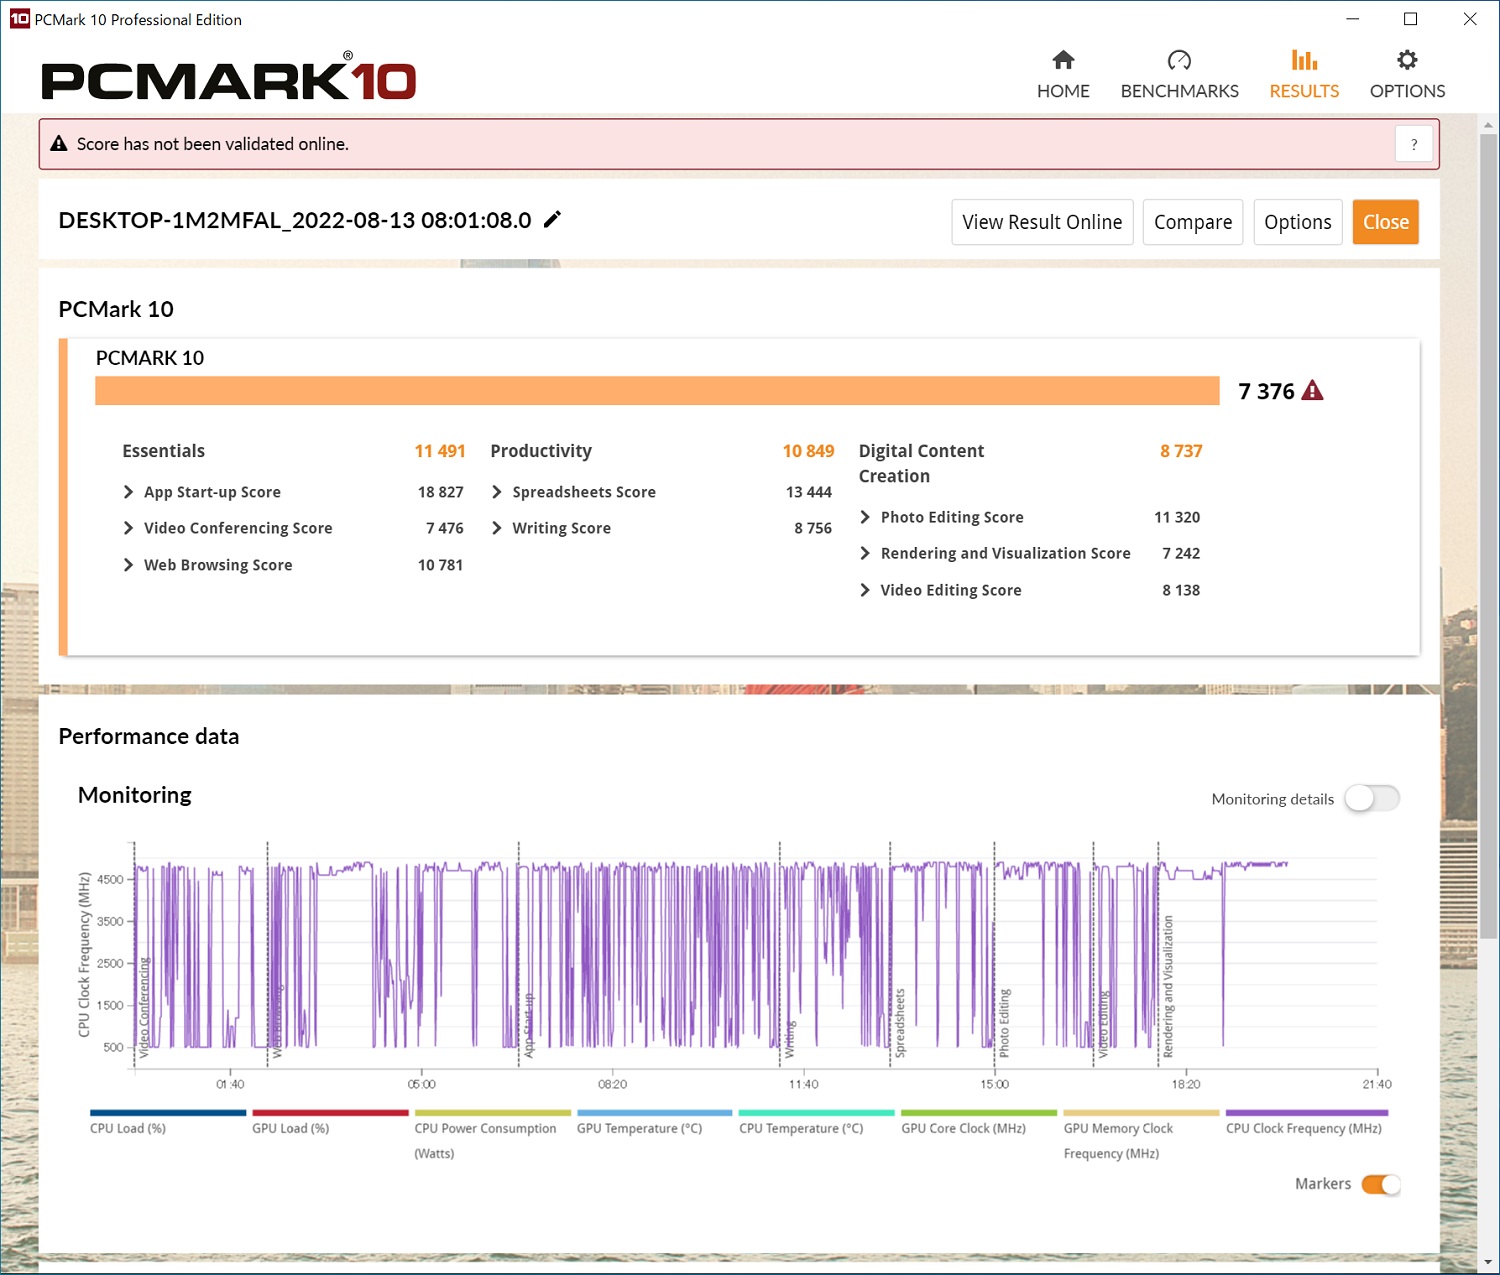Expand the Writing Score row

[497, 528]
